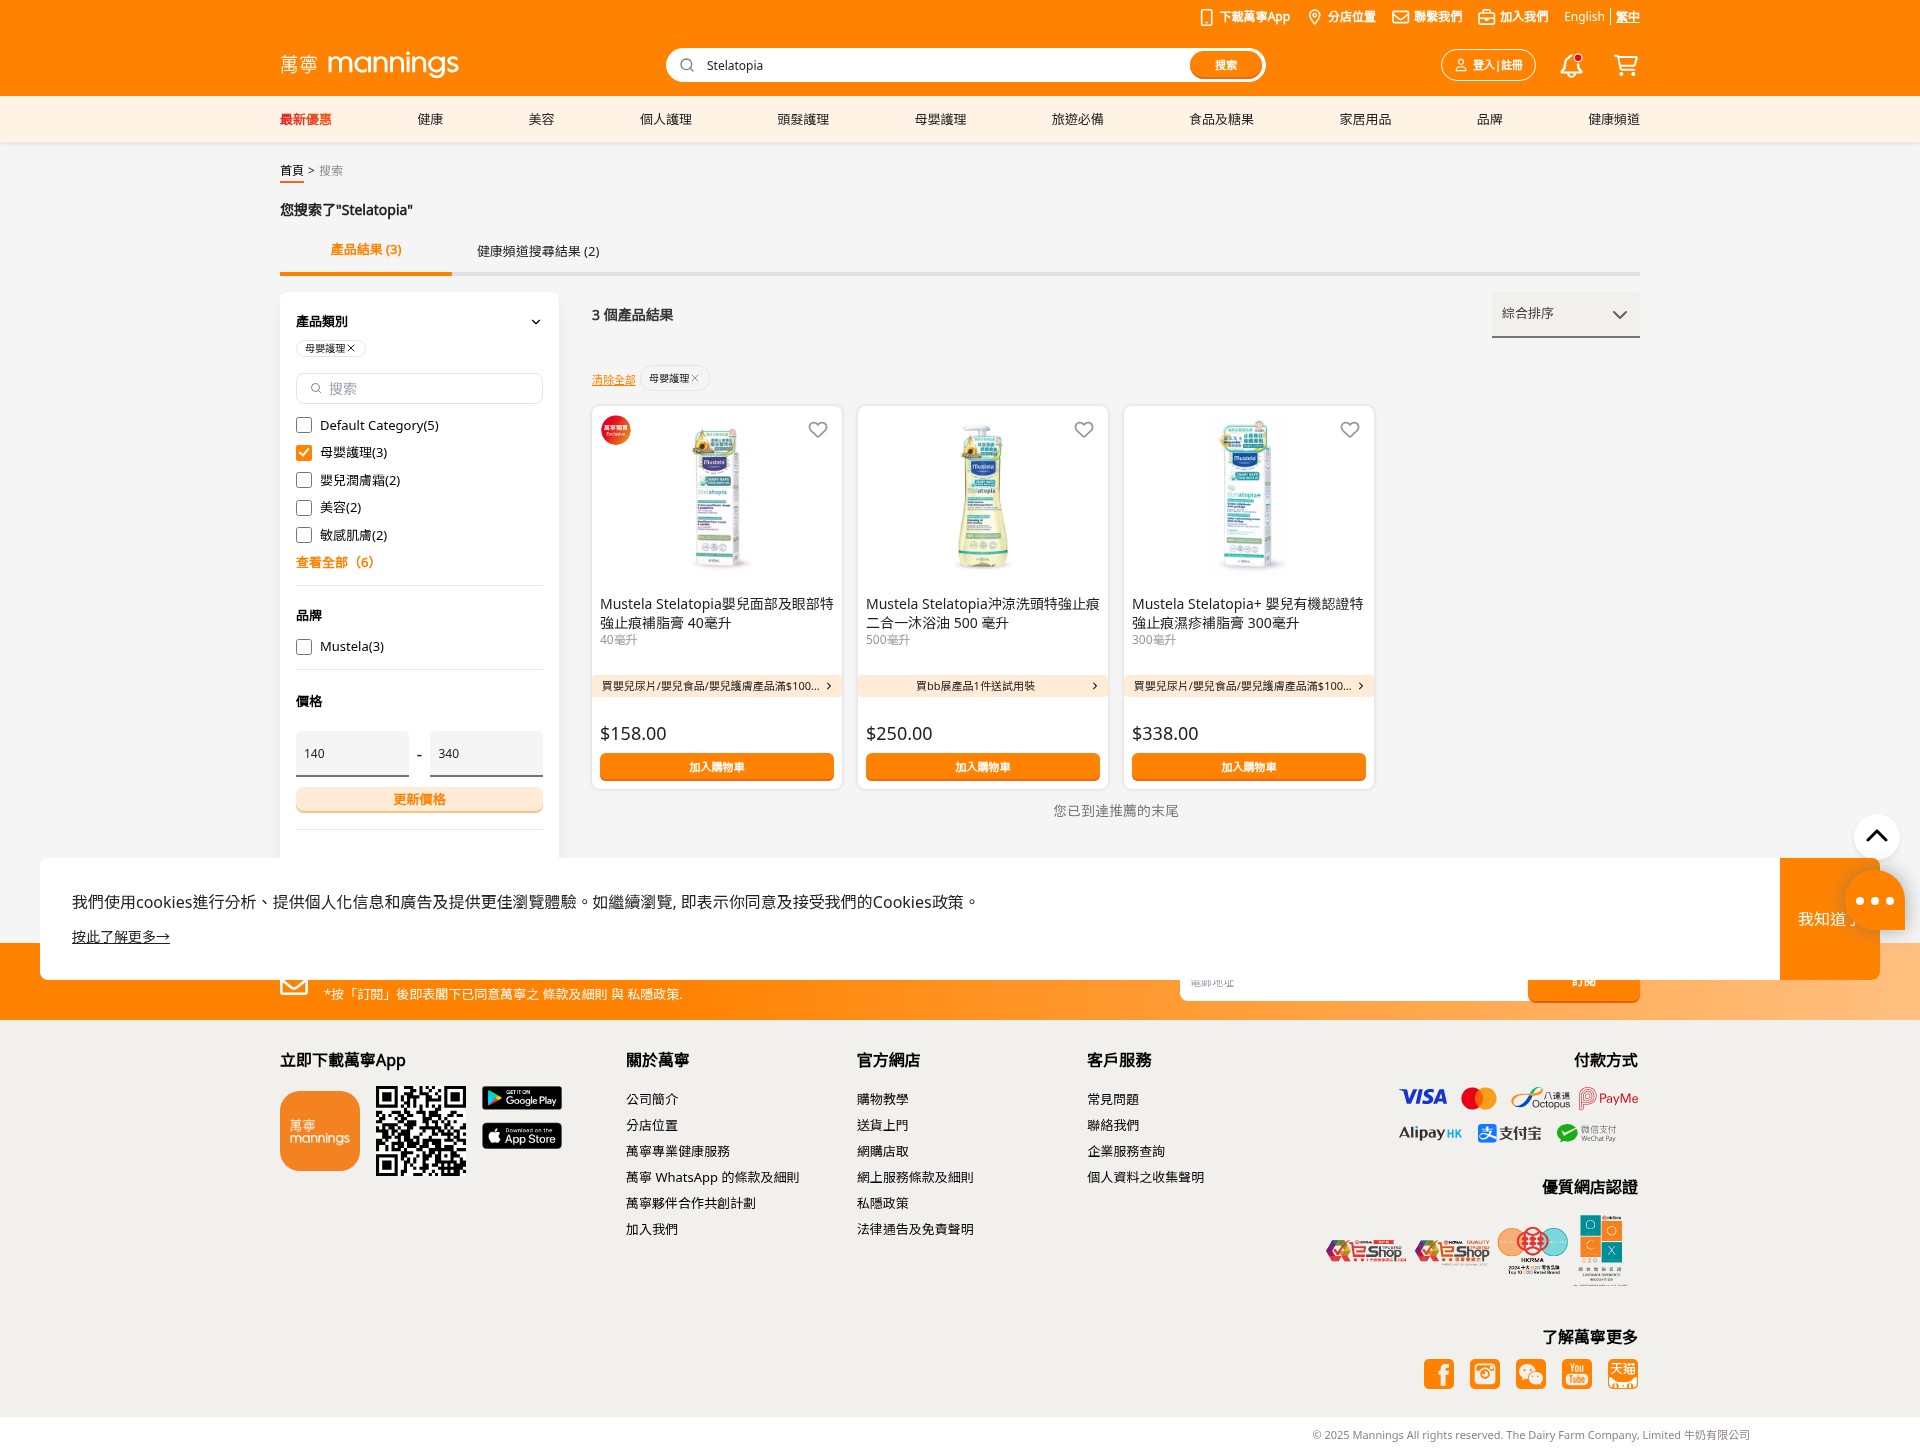Click the scroll-to-top arrow button
The image size is (1920, 1454).
tap(1877, 836)
